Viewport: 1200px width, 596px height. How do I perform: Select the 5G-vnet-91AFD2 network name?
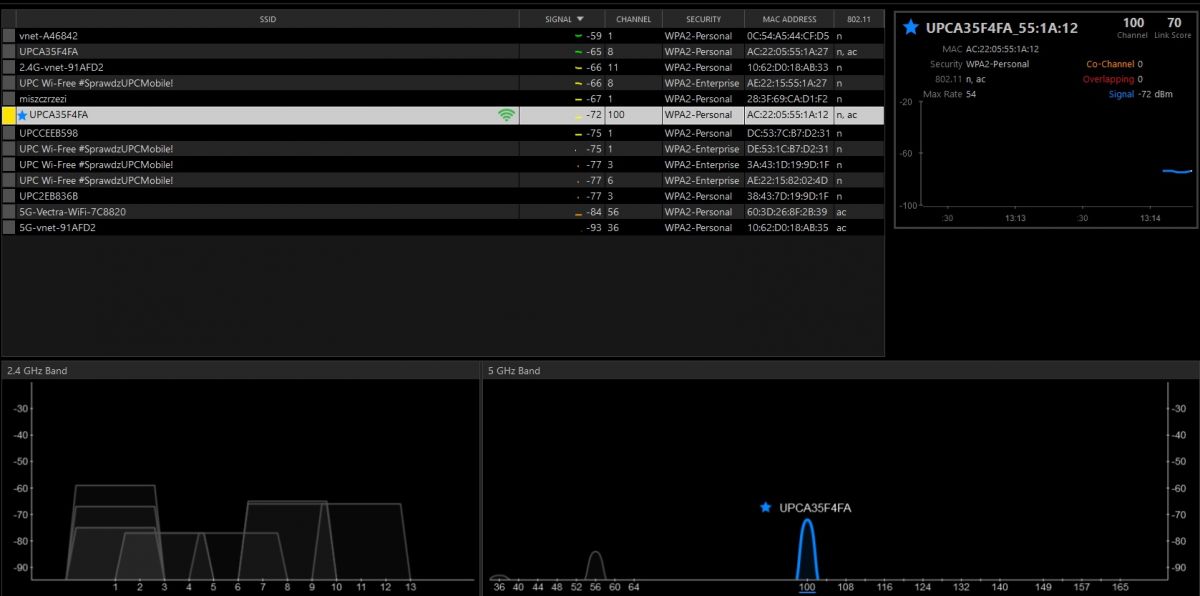tap(57, 228)
